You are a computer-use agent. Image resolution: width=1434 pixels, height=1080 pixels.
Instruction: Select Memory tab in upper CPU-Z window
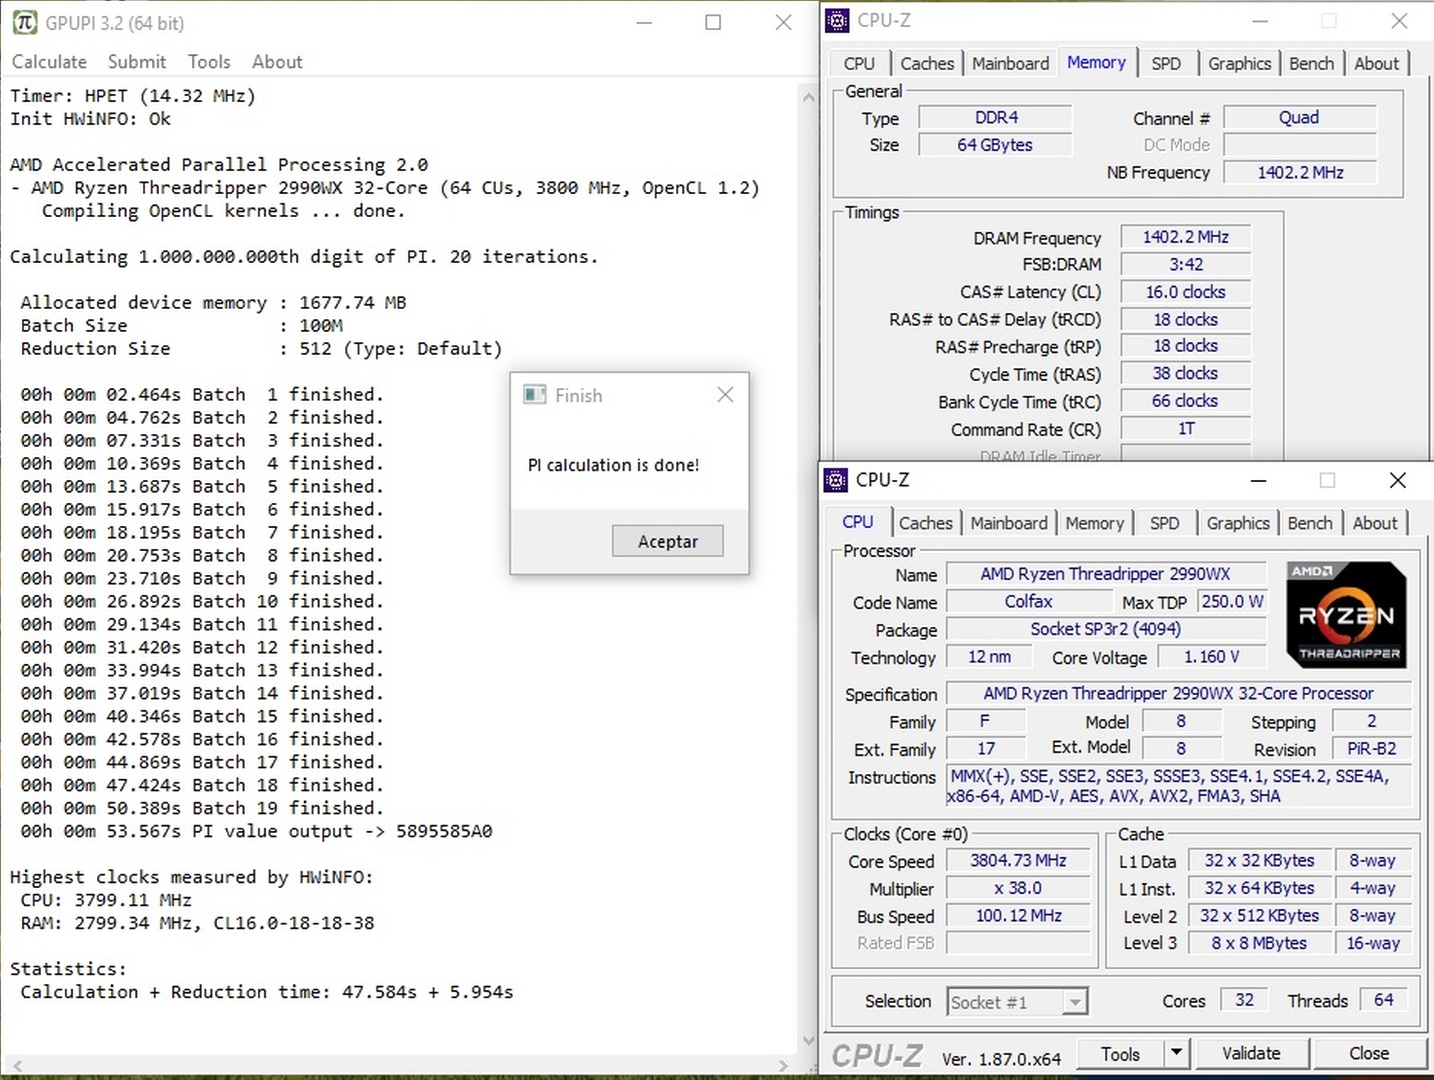[1096, 62]
